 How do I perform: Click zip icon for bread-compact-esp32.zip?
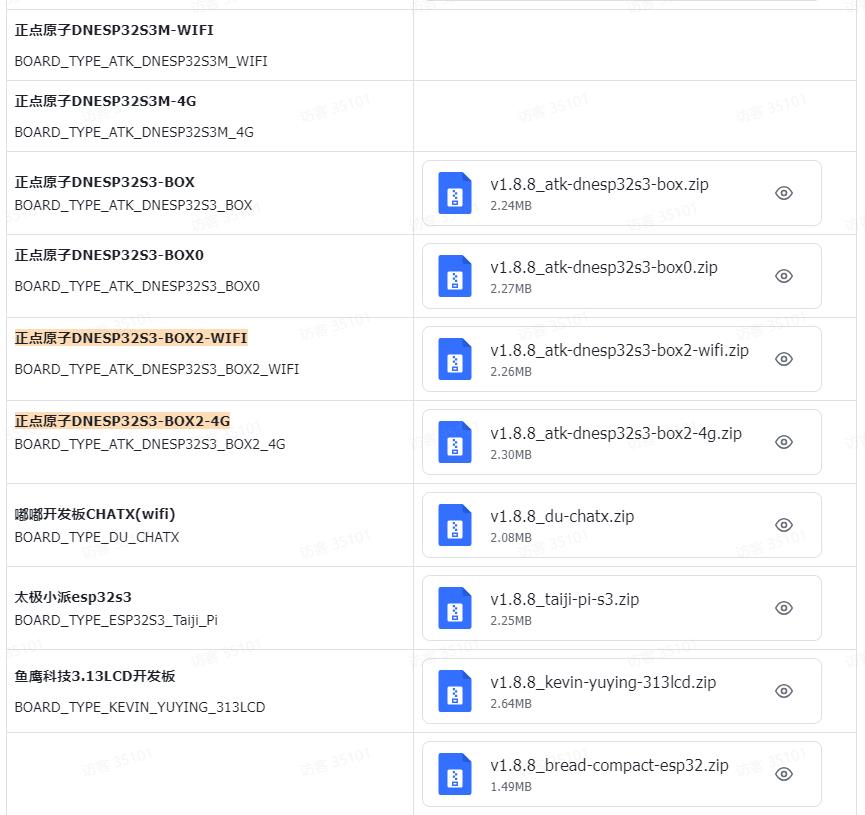455,774
